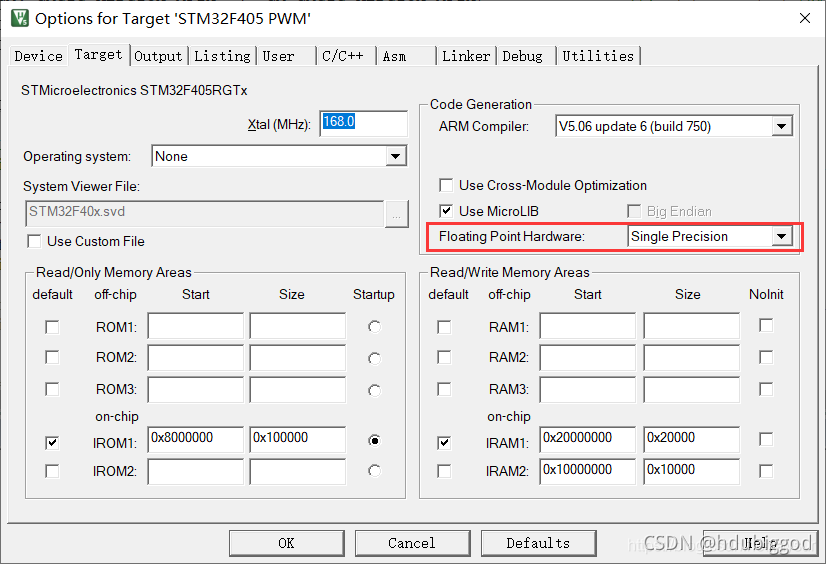This screenshot has height=564, width=826.
Task: Switch to the C/C++ tab
Action: (x=346, y=56)
